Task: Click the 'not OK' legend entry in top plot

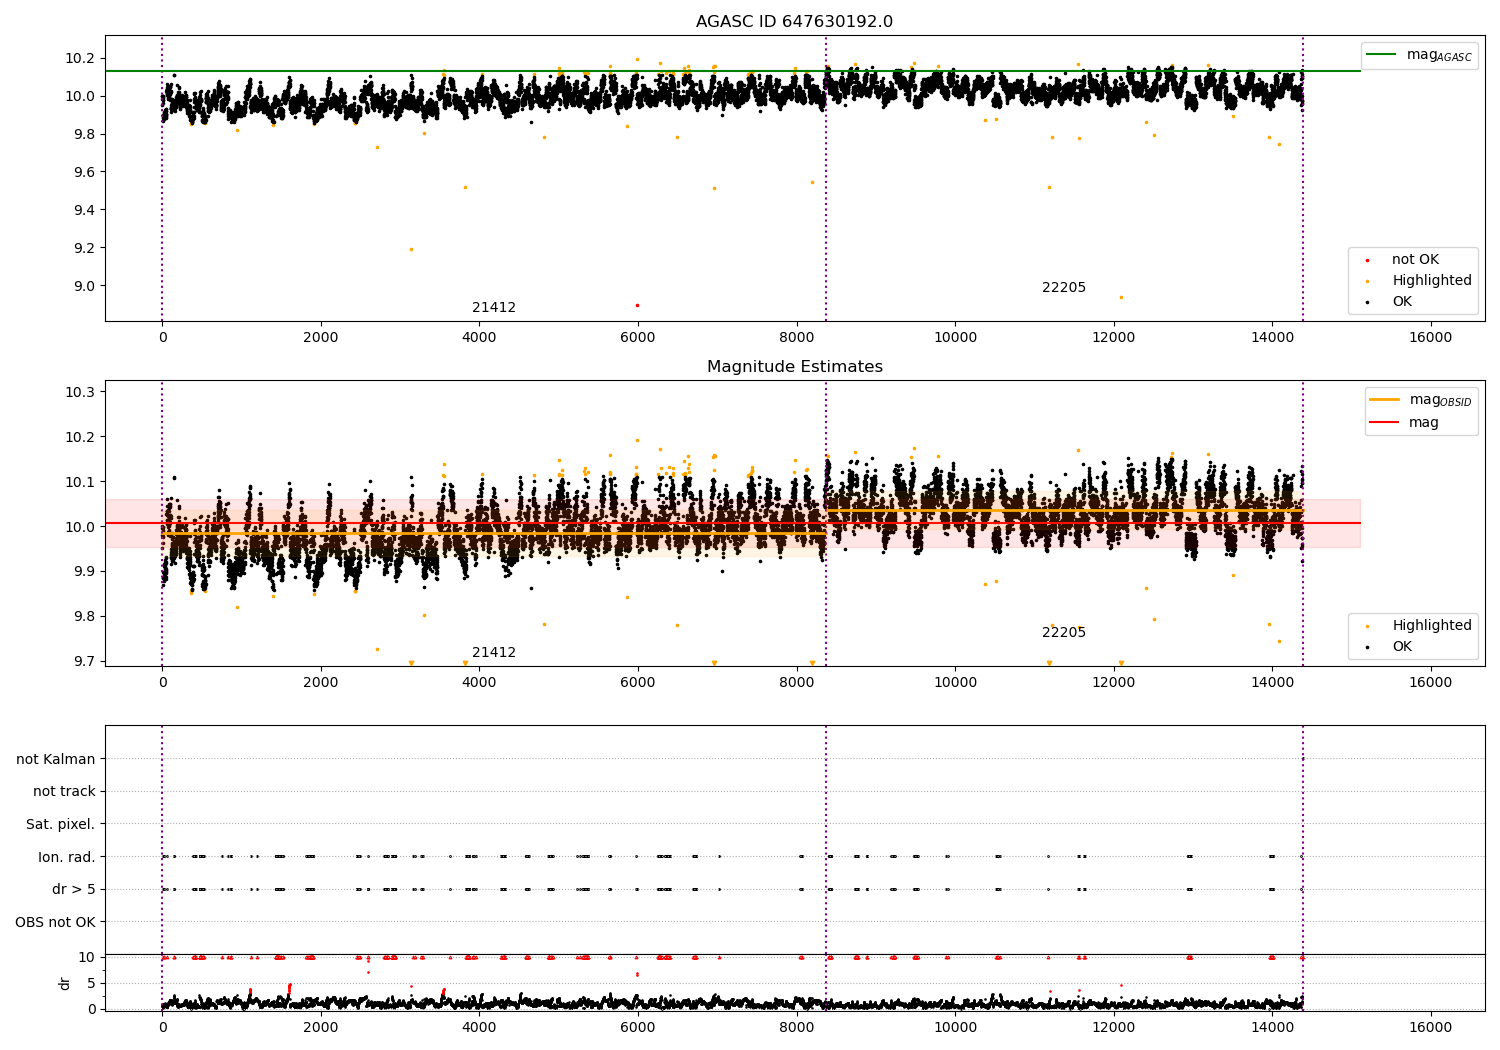Action: 1415,260
